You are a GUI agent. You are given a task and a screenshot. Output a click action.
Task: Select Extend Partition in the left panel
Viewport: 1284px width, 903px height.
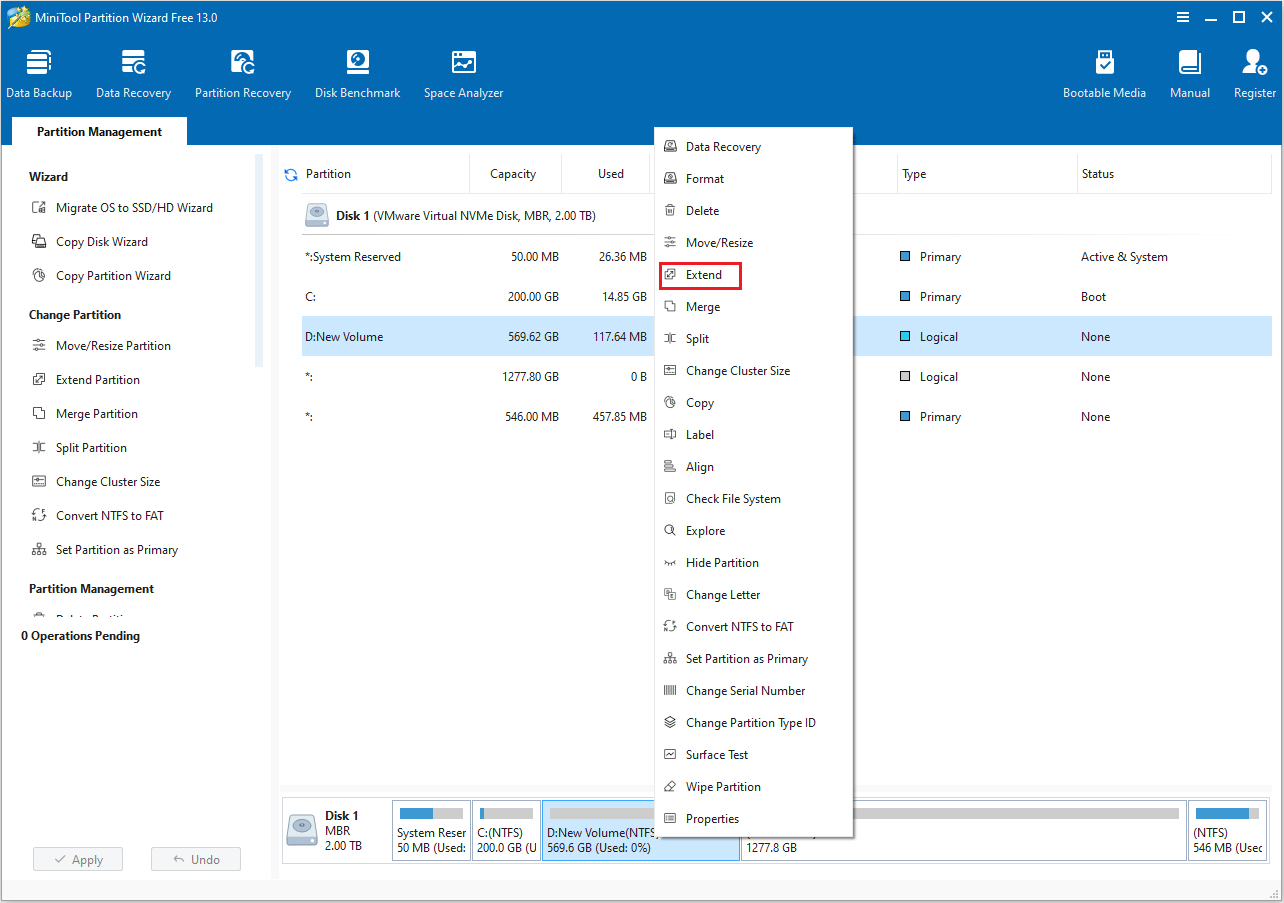click(x=86, y=380)
